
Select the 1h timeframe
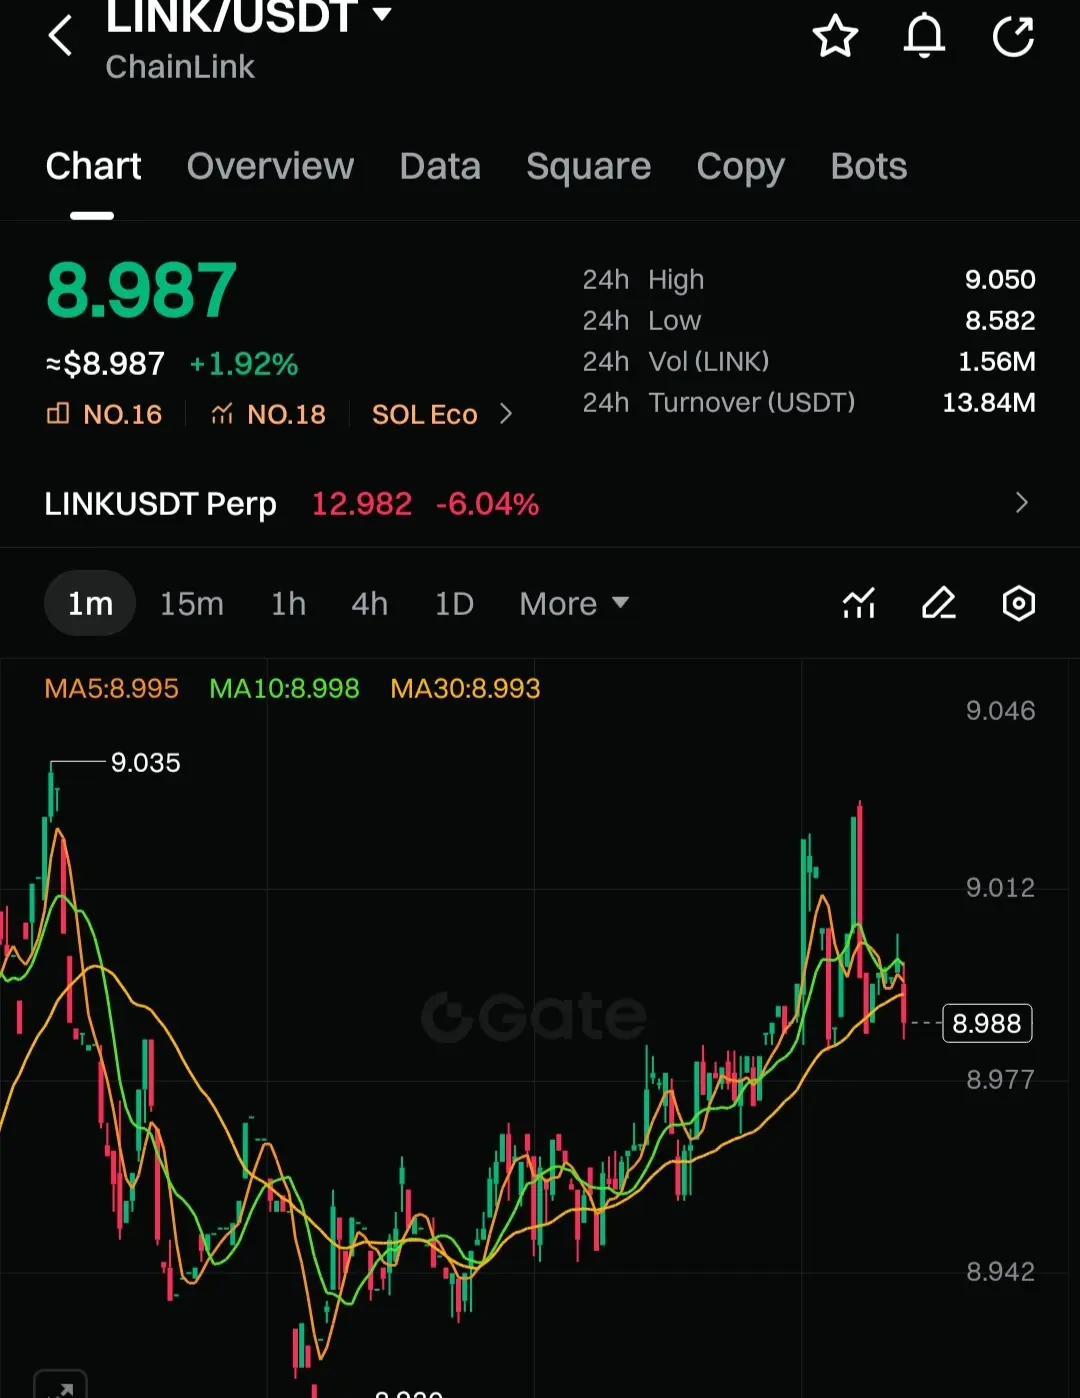click(288, 604)
